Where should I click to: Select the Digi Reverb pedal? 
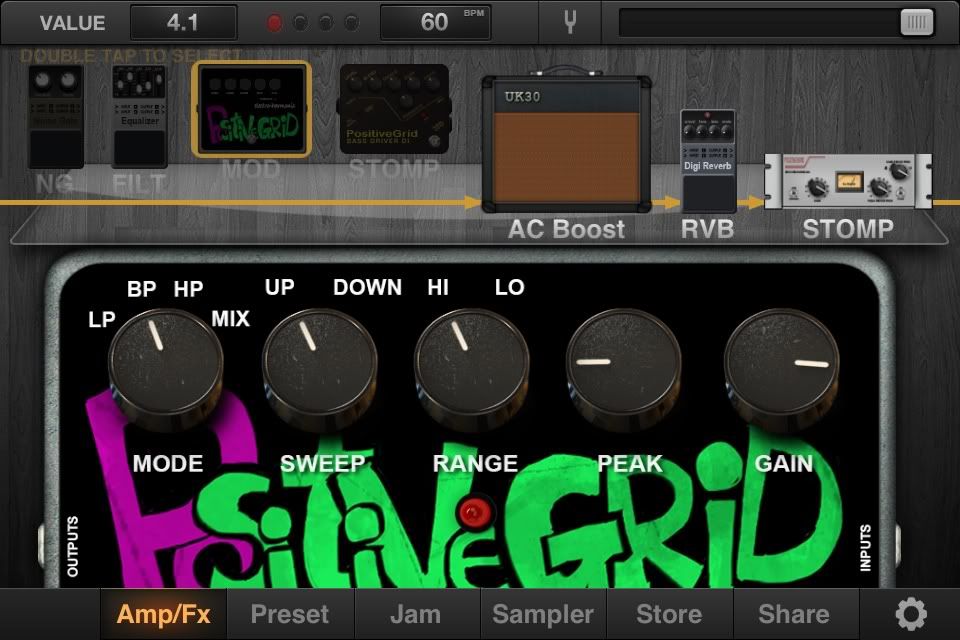coord(708,160)
